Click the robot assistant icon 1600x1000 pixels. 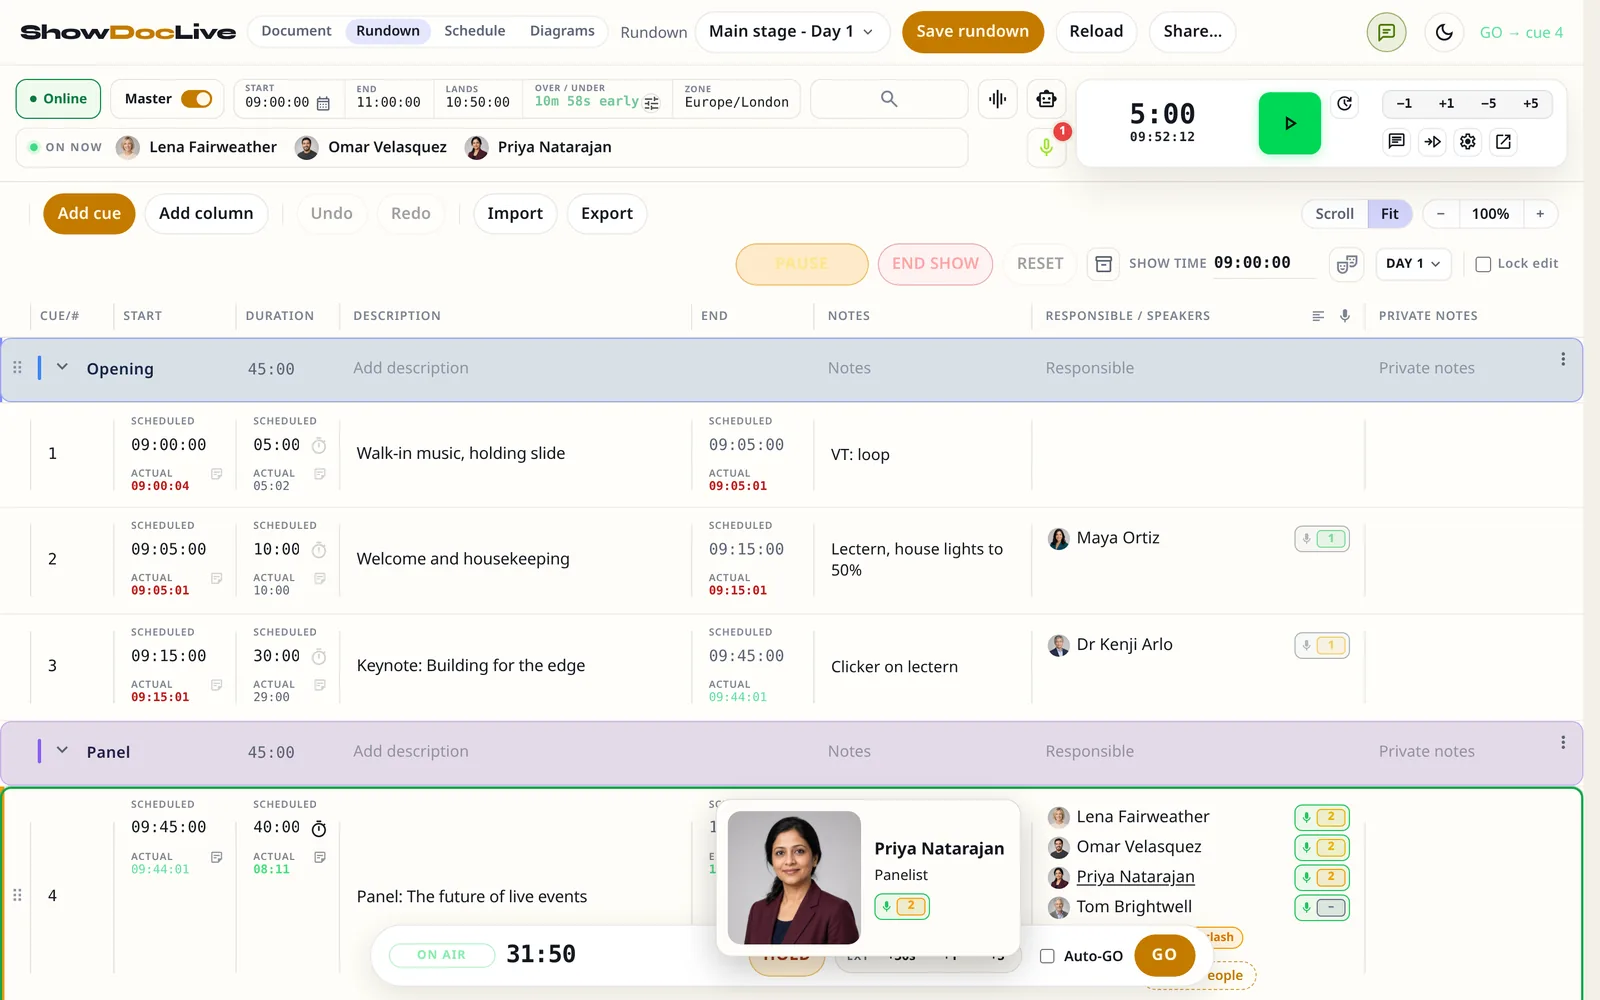pyautogui.click(x=1046, y=99)
